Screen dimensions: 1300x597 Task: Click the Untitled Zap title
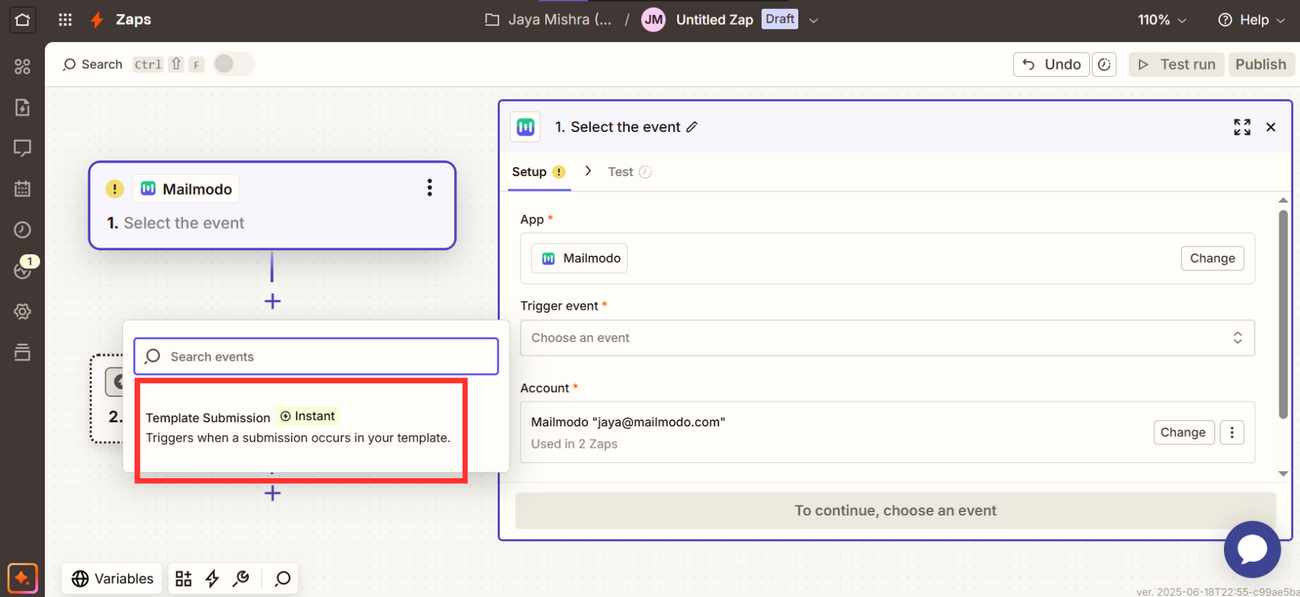[x=714, y=20]
